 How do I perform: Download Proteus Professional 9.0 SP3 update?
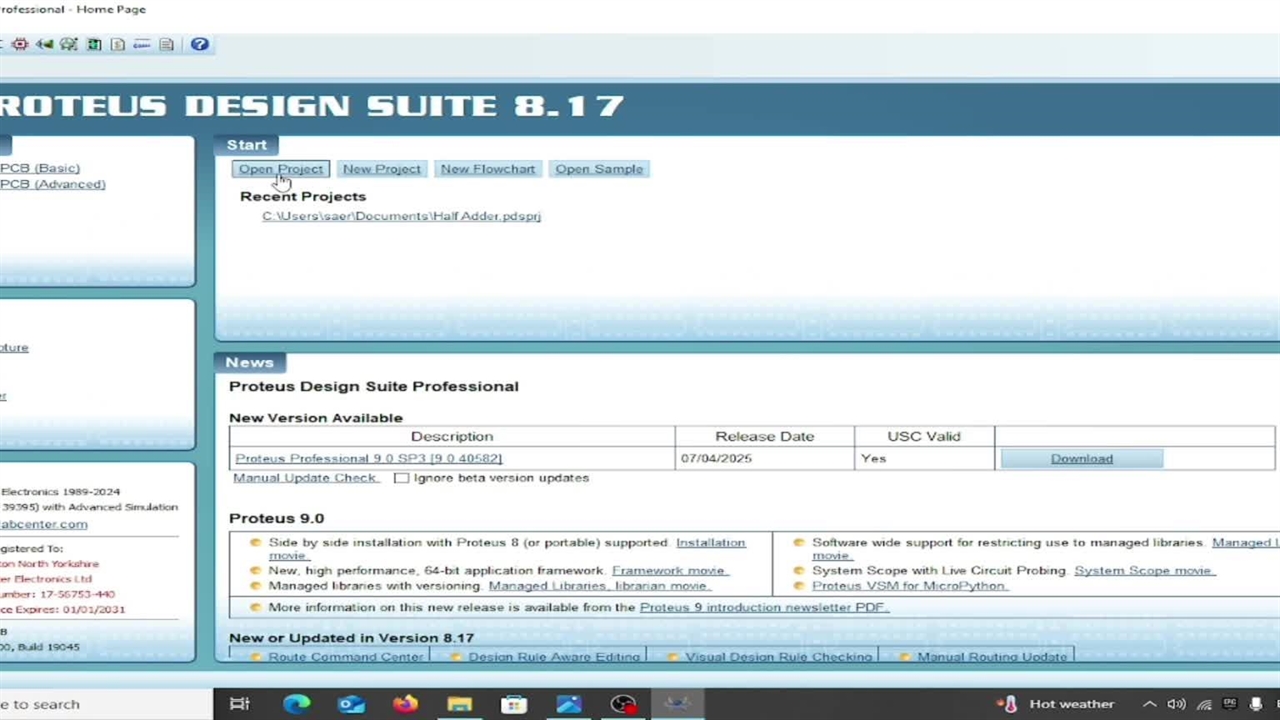click(1081, 458)
